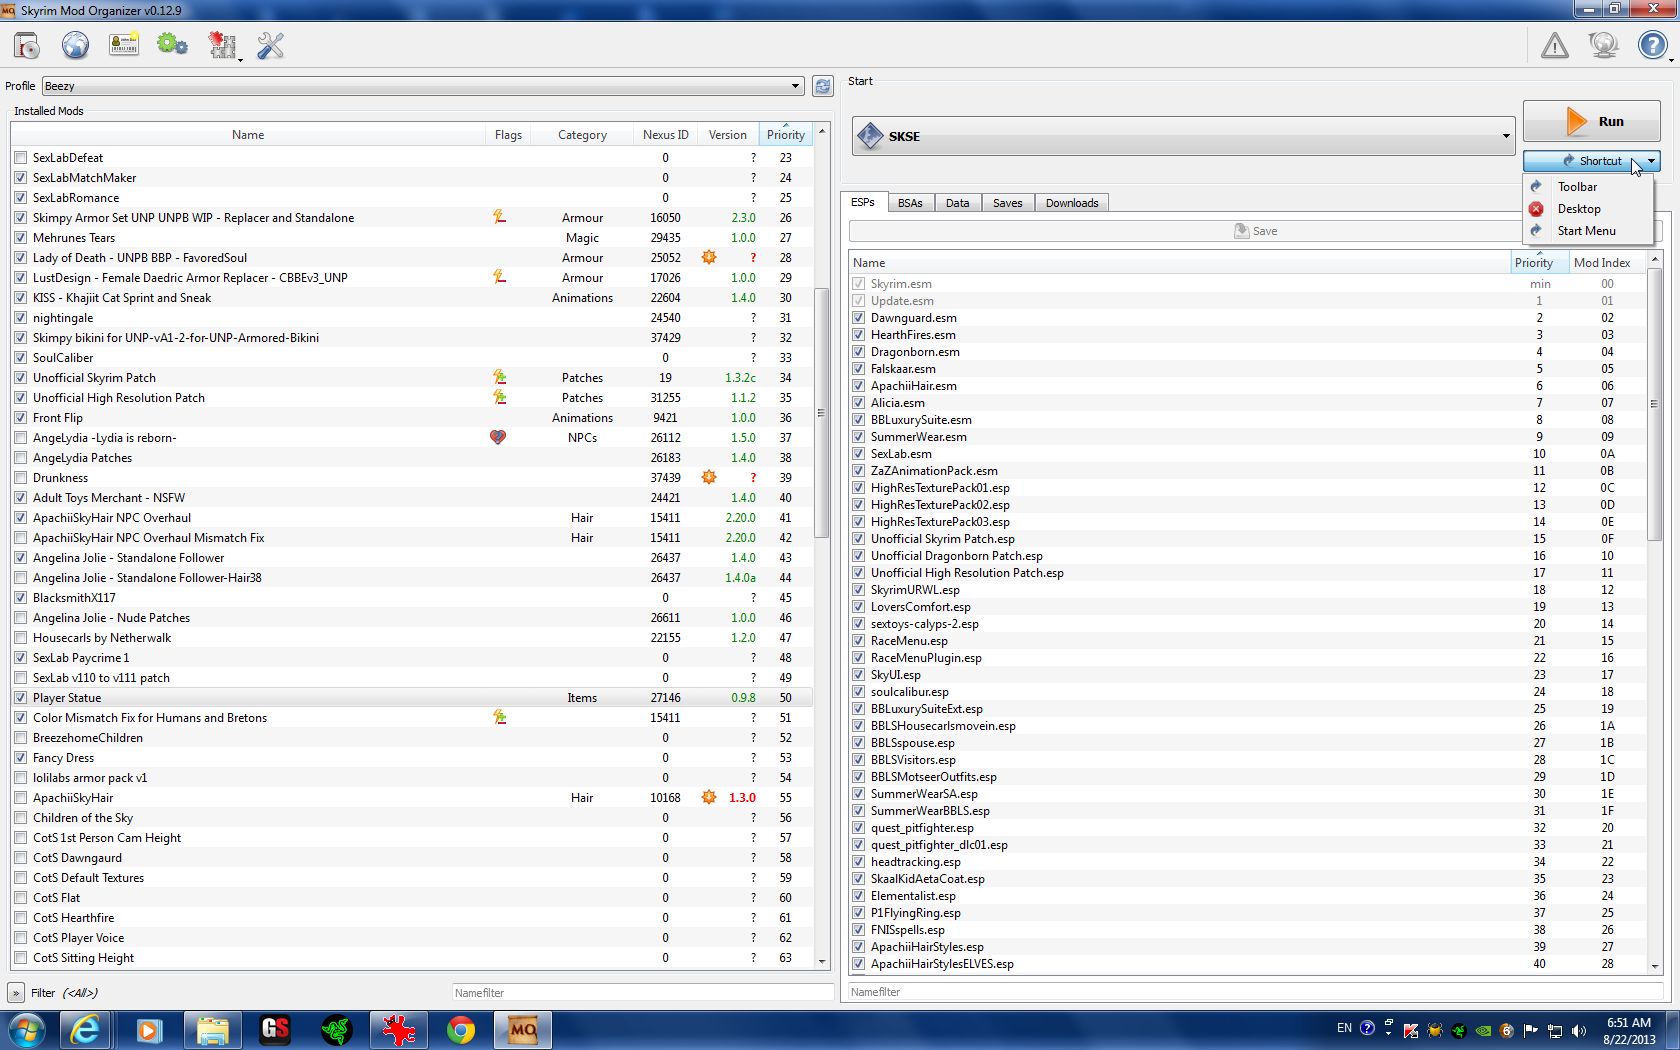Open the SKSE executable dropdown
The height and width of the screenshot is (1050, 1680).
(1505, 136)
